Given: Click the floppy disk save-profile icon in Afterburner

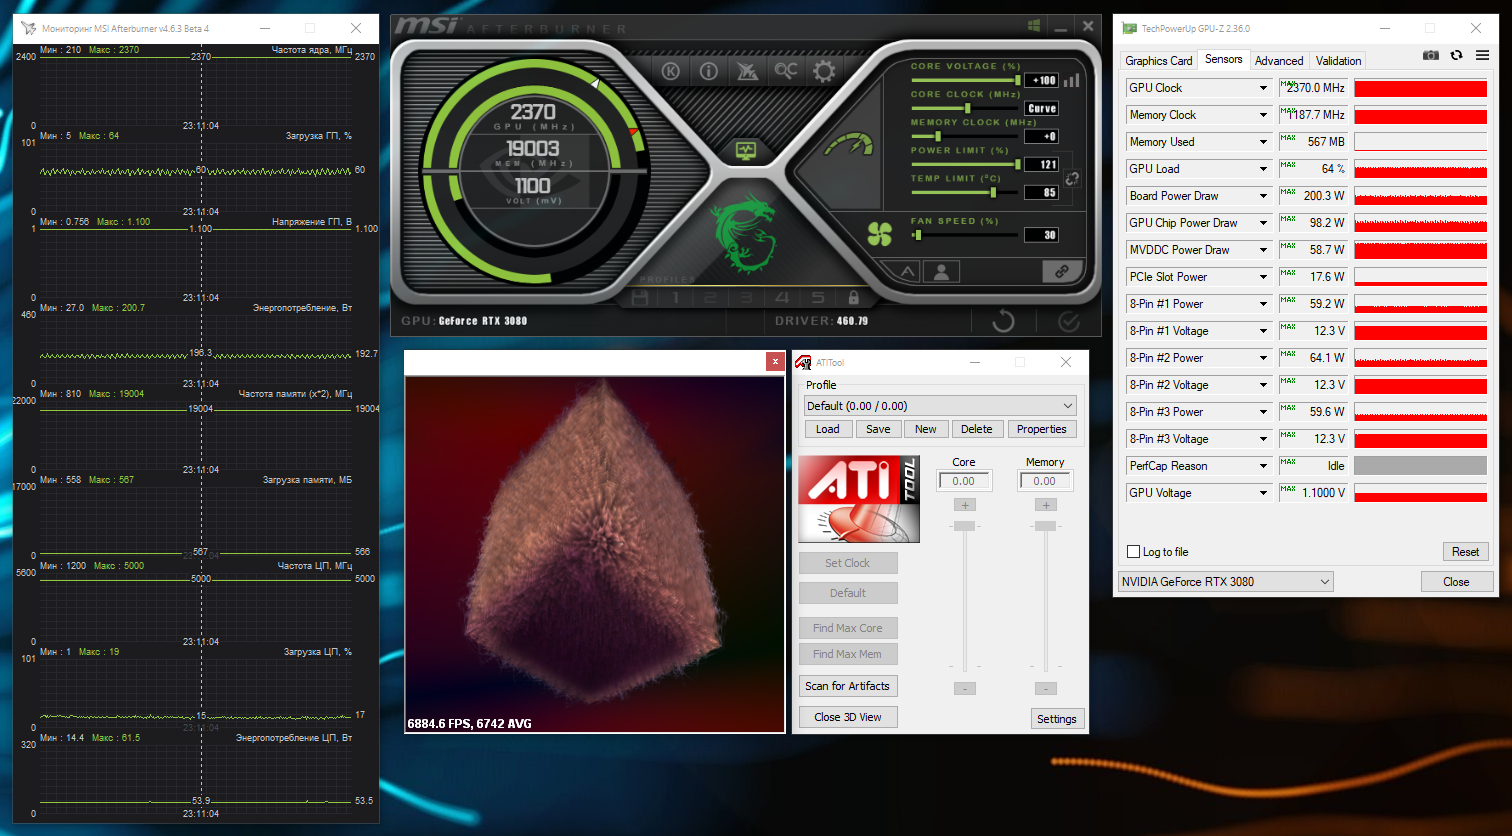Looking at the screenshot, I should 640,298.
